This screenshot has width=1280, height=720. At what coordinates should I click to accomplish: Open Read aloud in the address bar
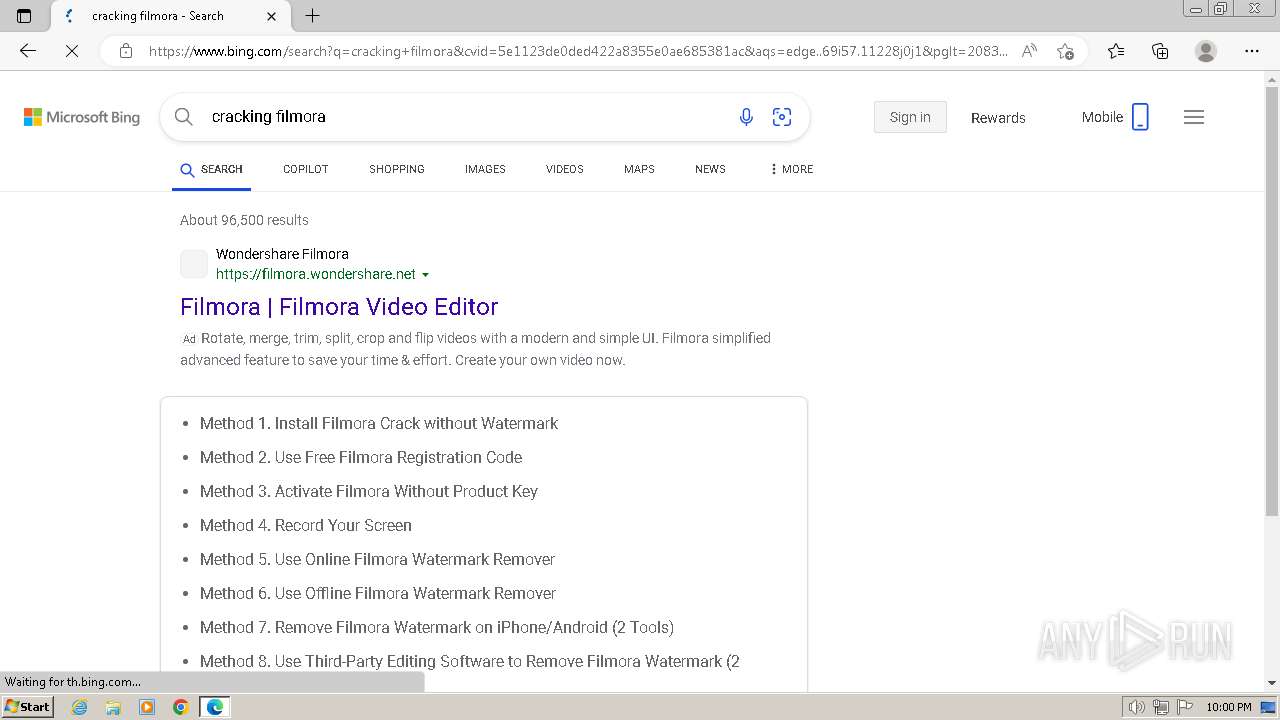tap(1029, 51)
